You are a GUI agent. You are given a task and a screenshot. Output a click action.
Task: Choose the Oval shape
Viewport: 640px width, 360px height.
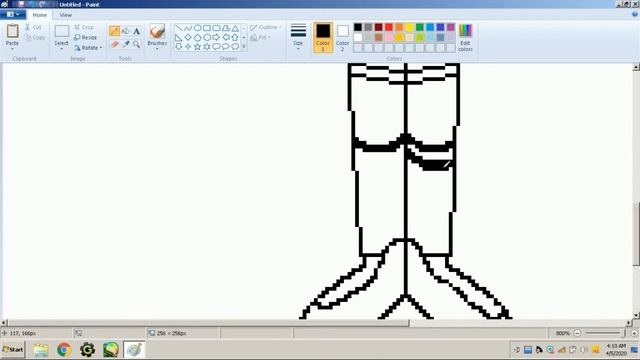tap(198, 28)
